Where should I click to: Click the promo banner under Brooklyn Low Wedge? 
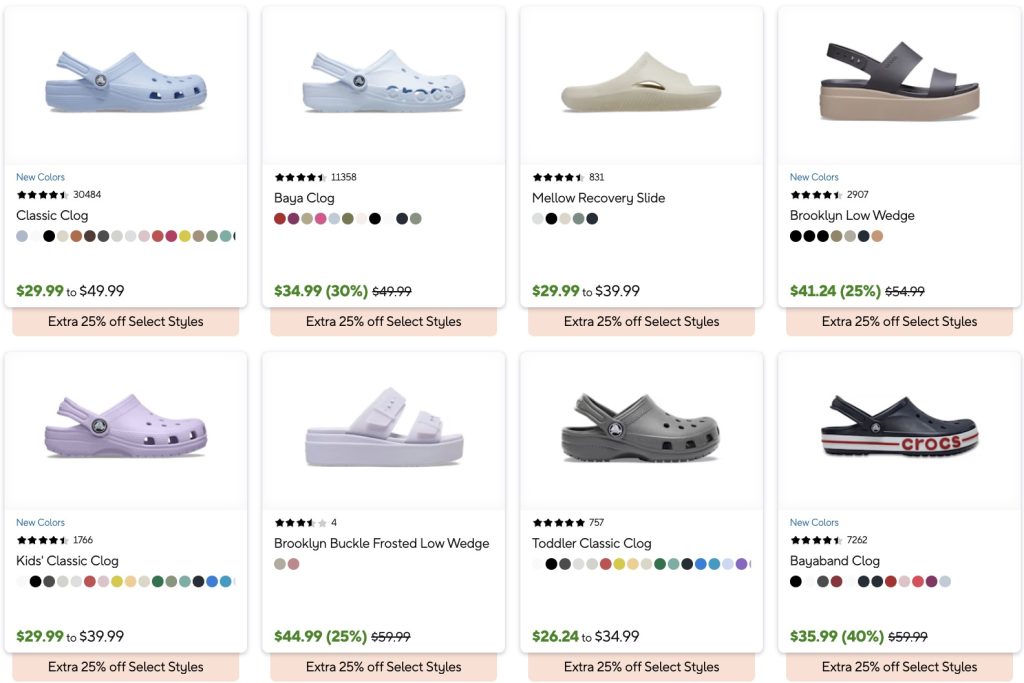(x=899, y=321)
